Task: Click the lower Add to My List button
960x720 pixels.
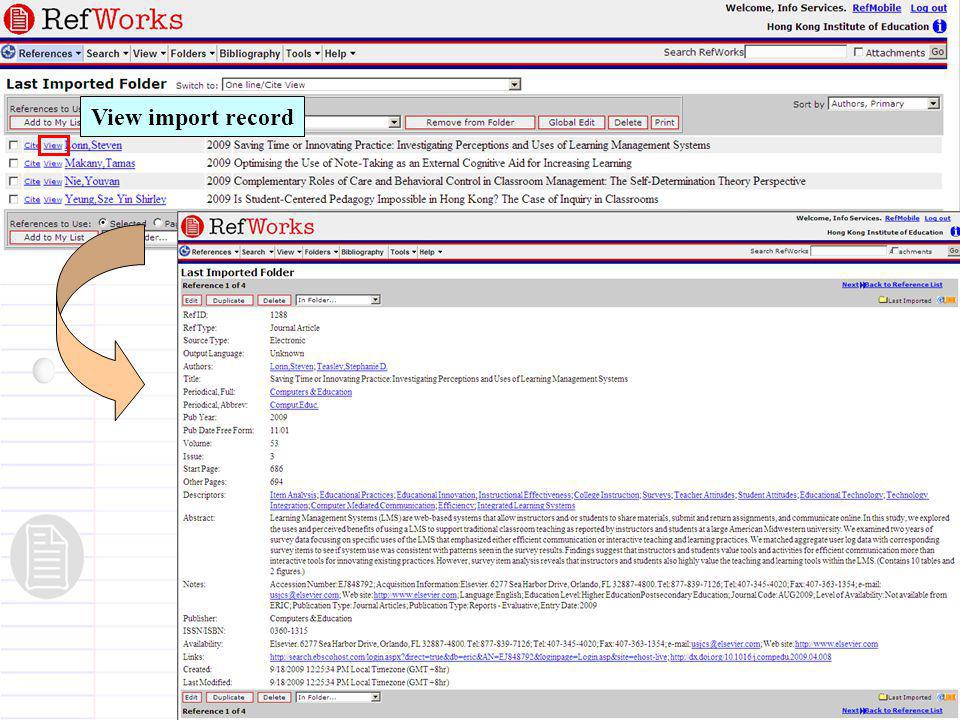Action: 54,237
